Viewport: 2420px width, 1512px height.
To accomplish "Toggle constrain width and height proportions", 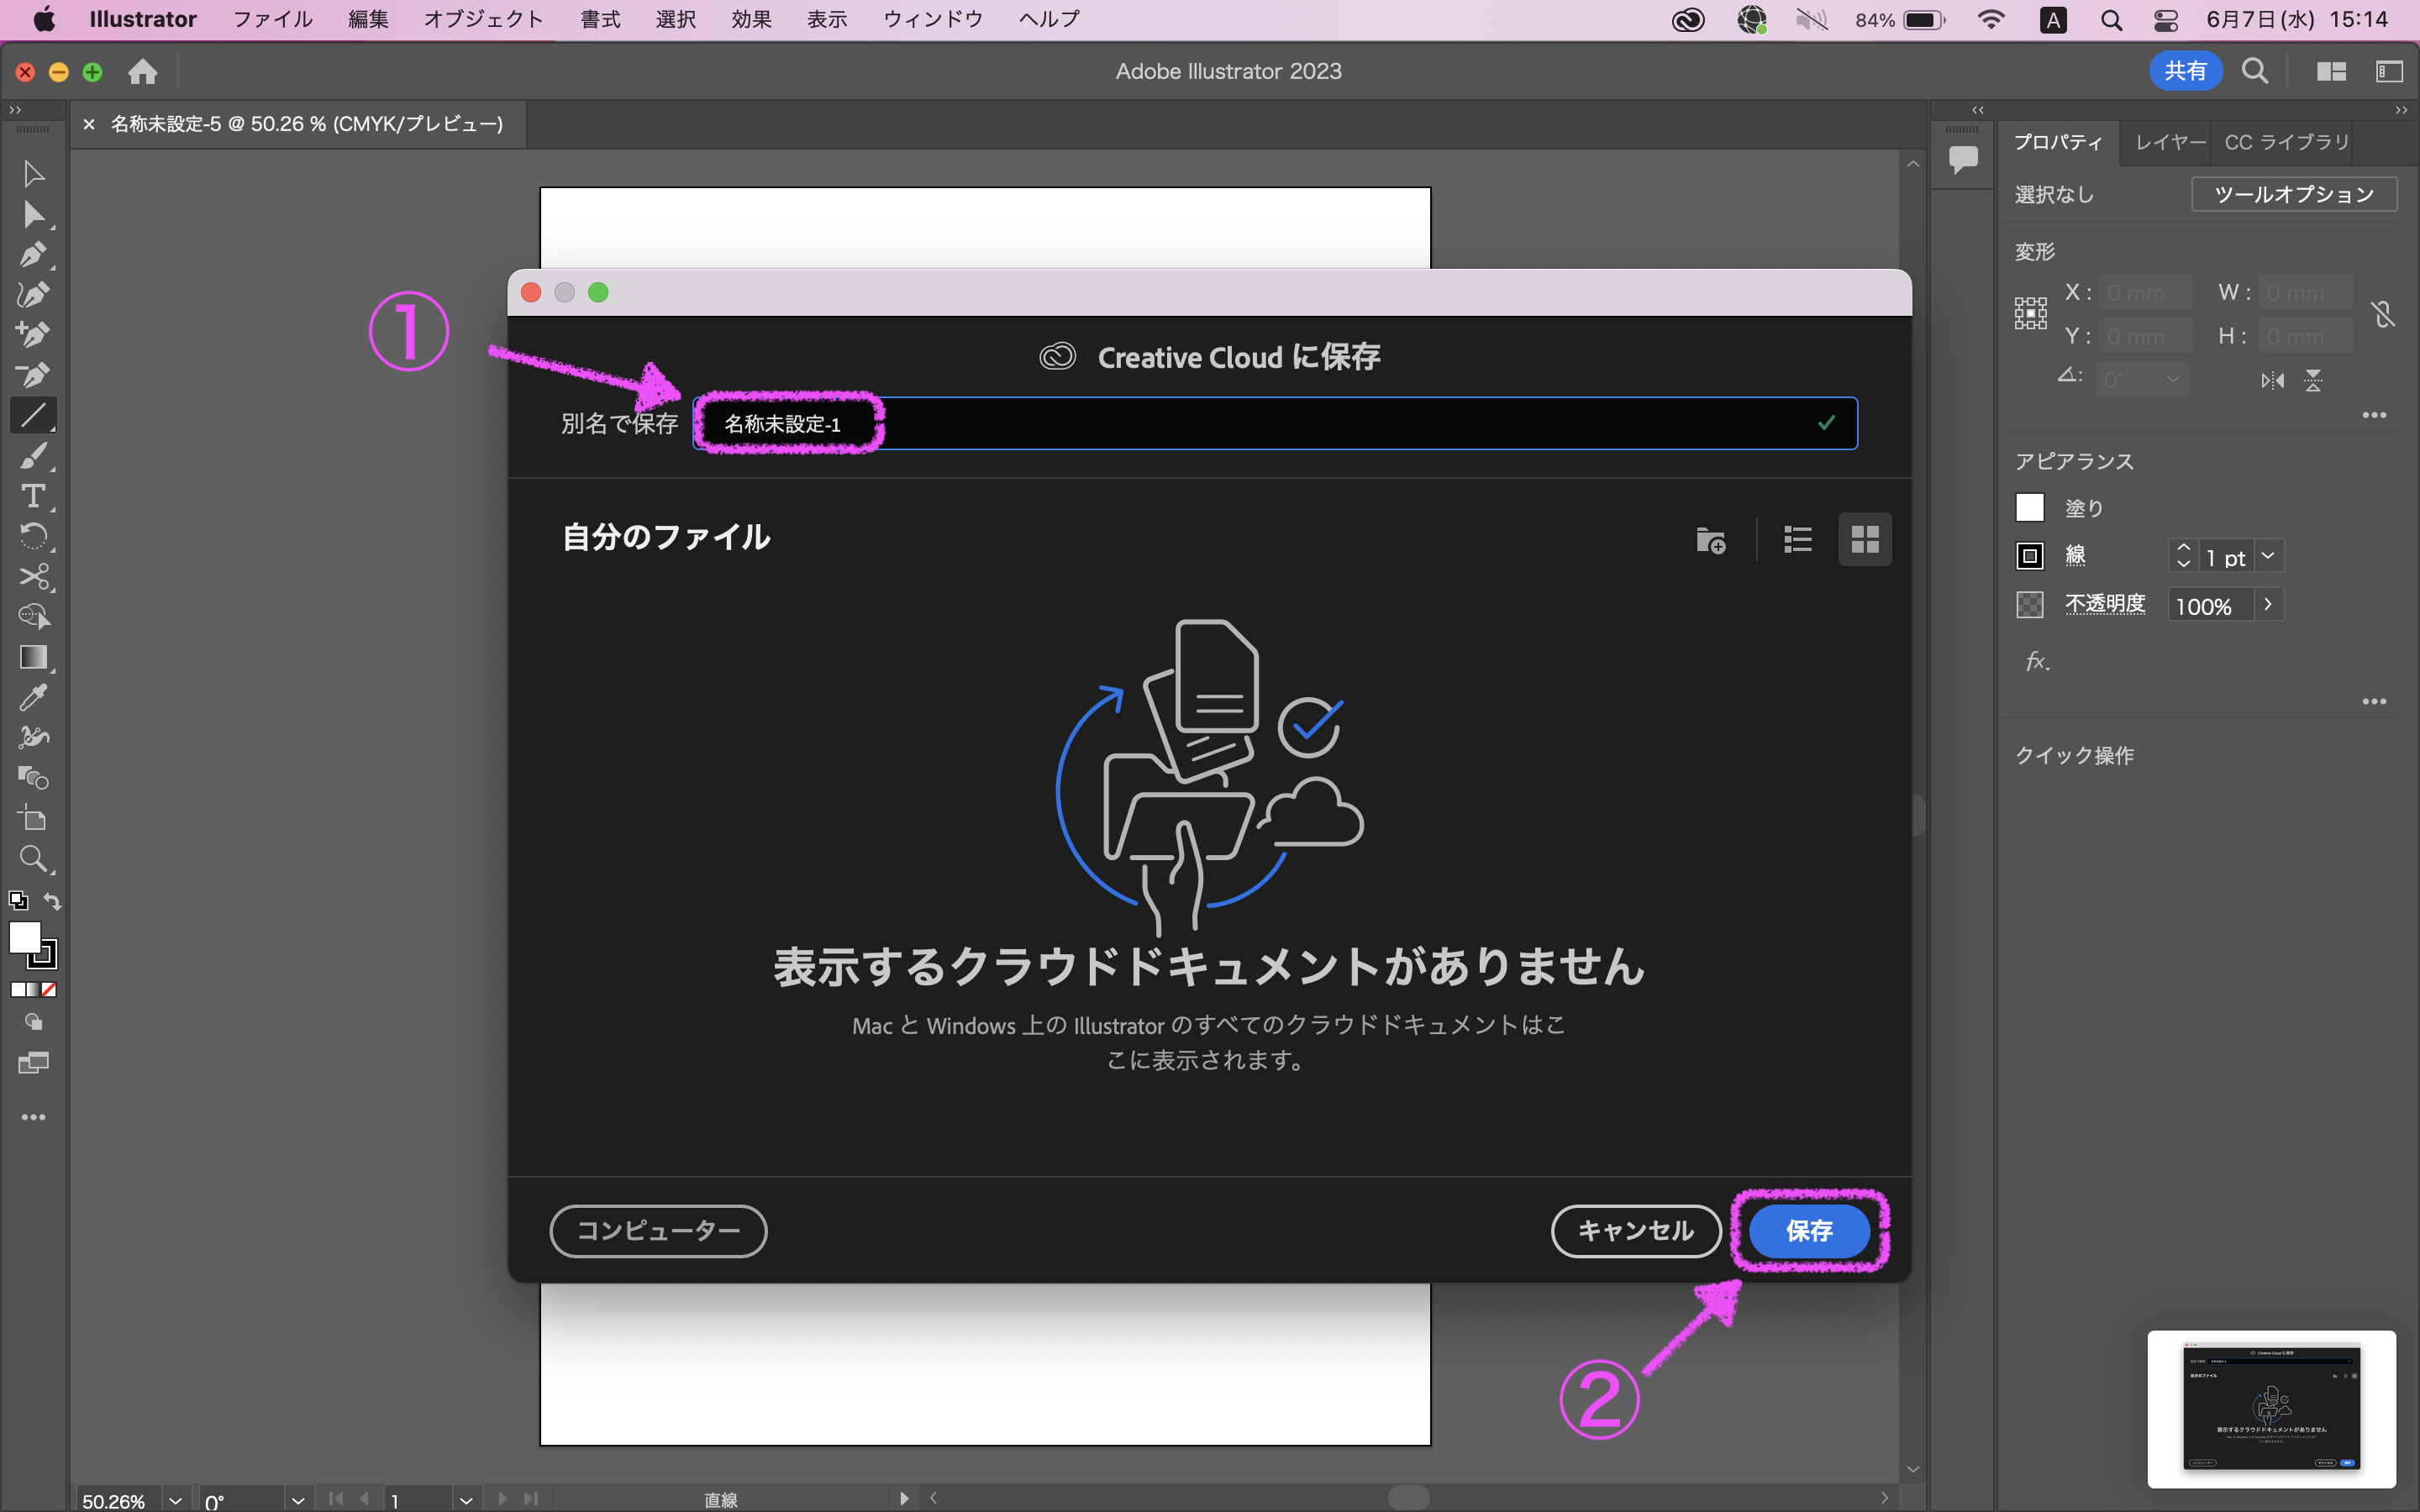I will click(x=2383, y=315).
